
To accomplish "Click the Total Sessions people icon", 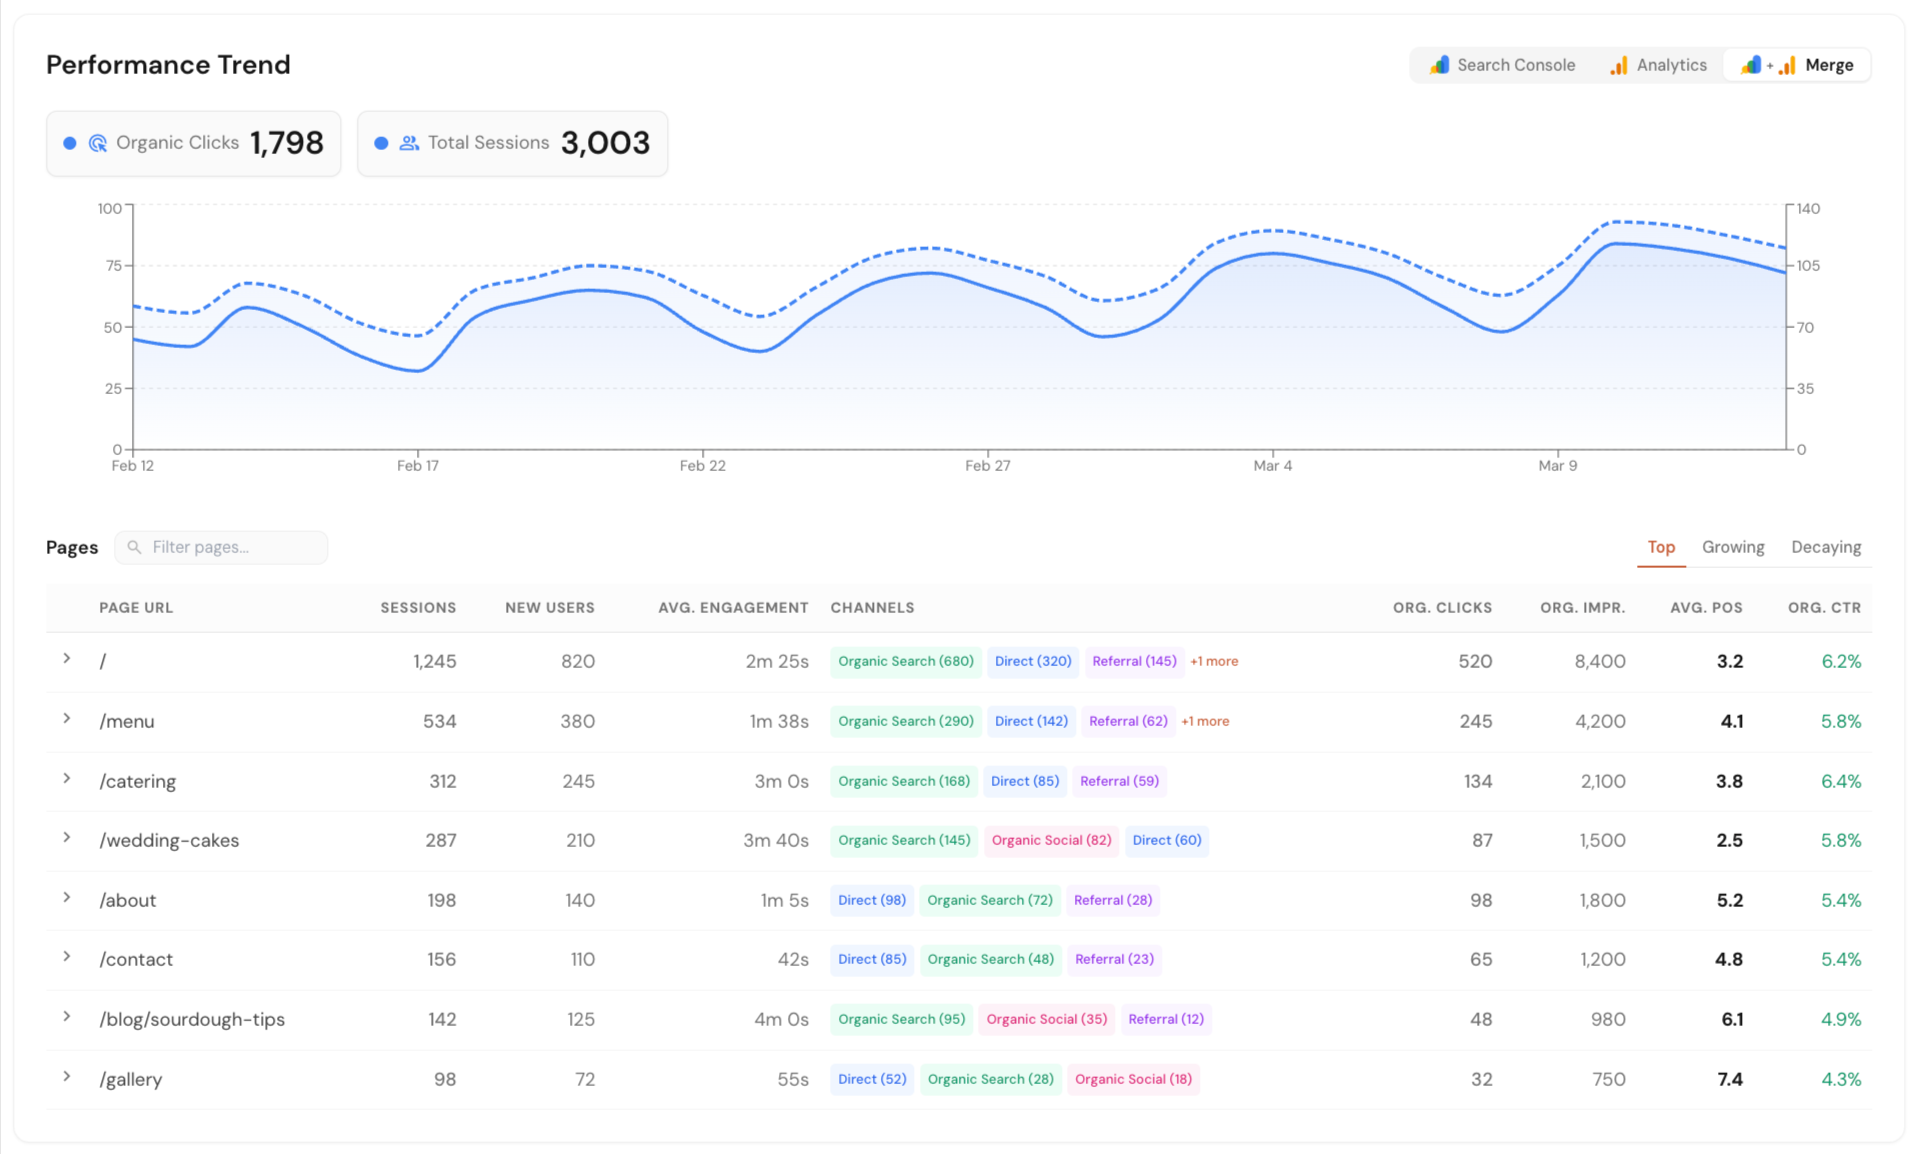I will (x=409, y=143).
